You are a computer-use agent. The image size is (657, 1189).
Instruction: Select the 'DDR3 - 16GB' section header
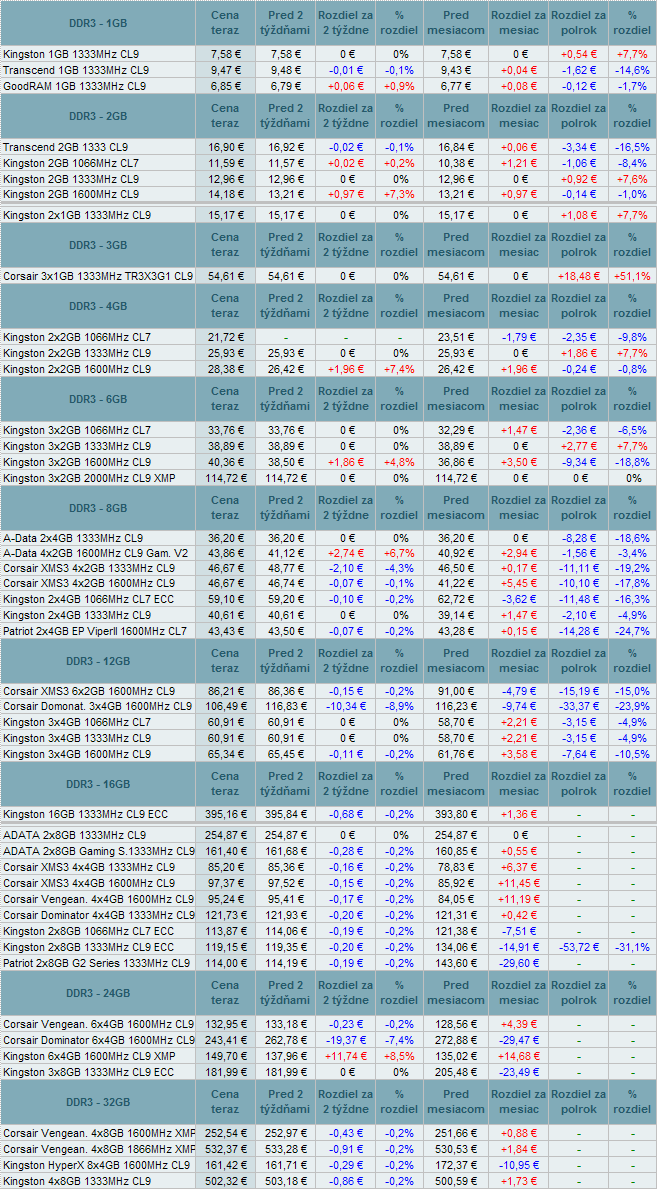[99, 783]
